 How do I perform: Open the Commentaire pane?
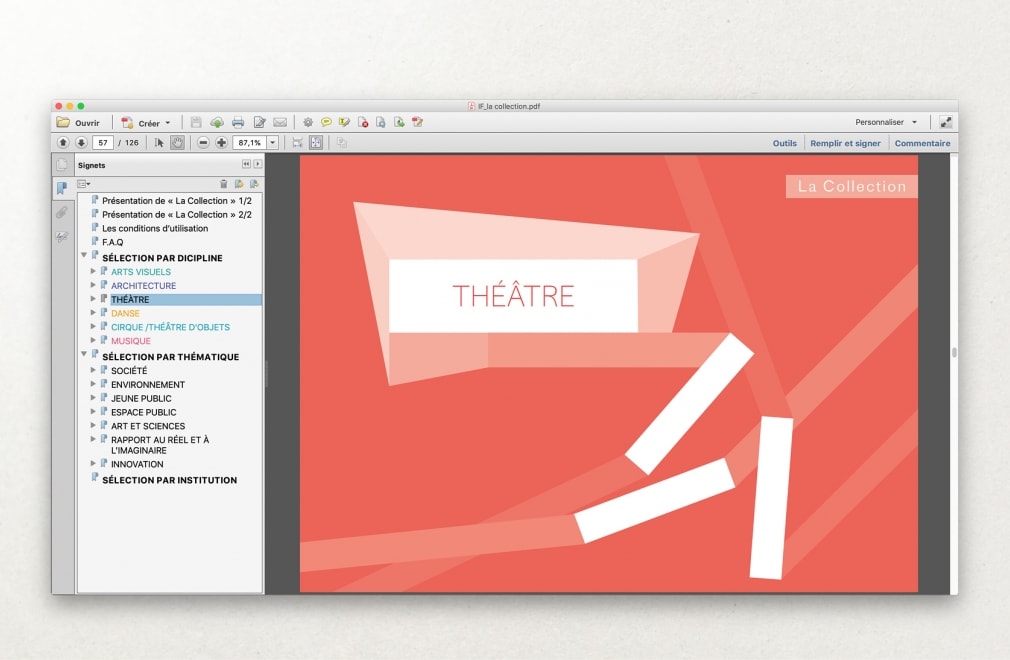[922, 143]
